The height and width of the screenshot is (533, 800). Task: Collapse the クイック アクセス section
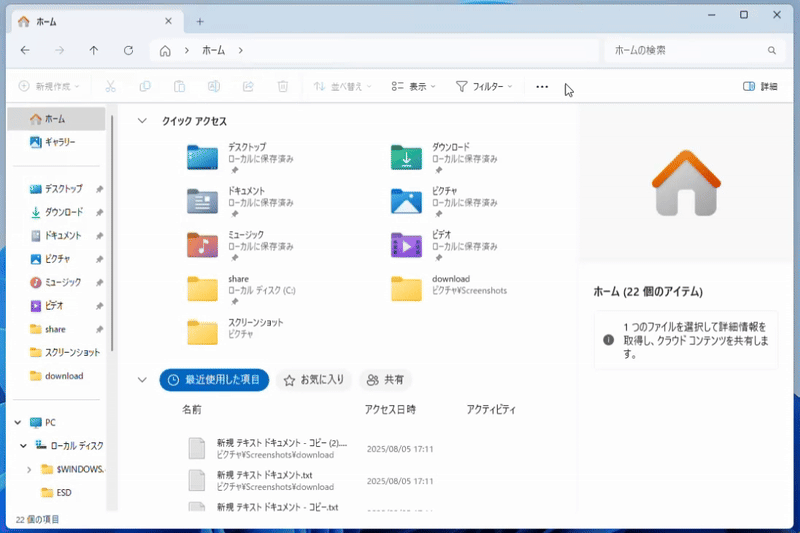coord(142,121)
